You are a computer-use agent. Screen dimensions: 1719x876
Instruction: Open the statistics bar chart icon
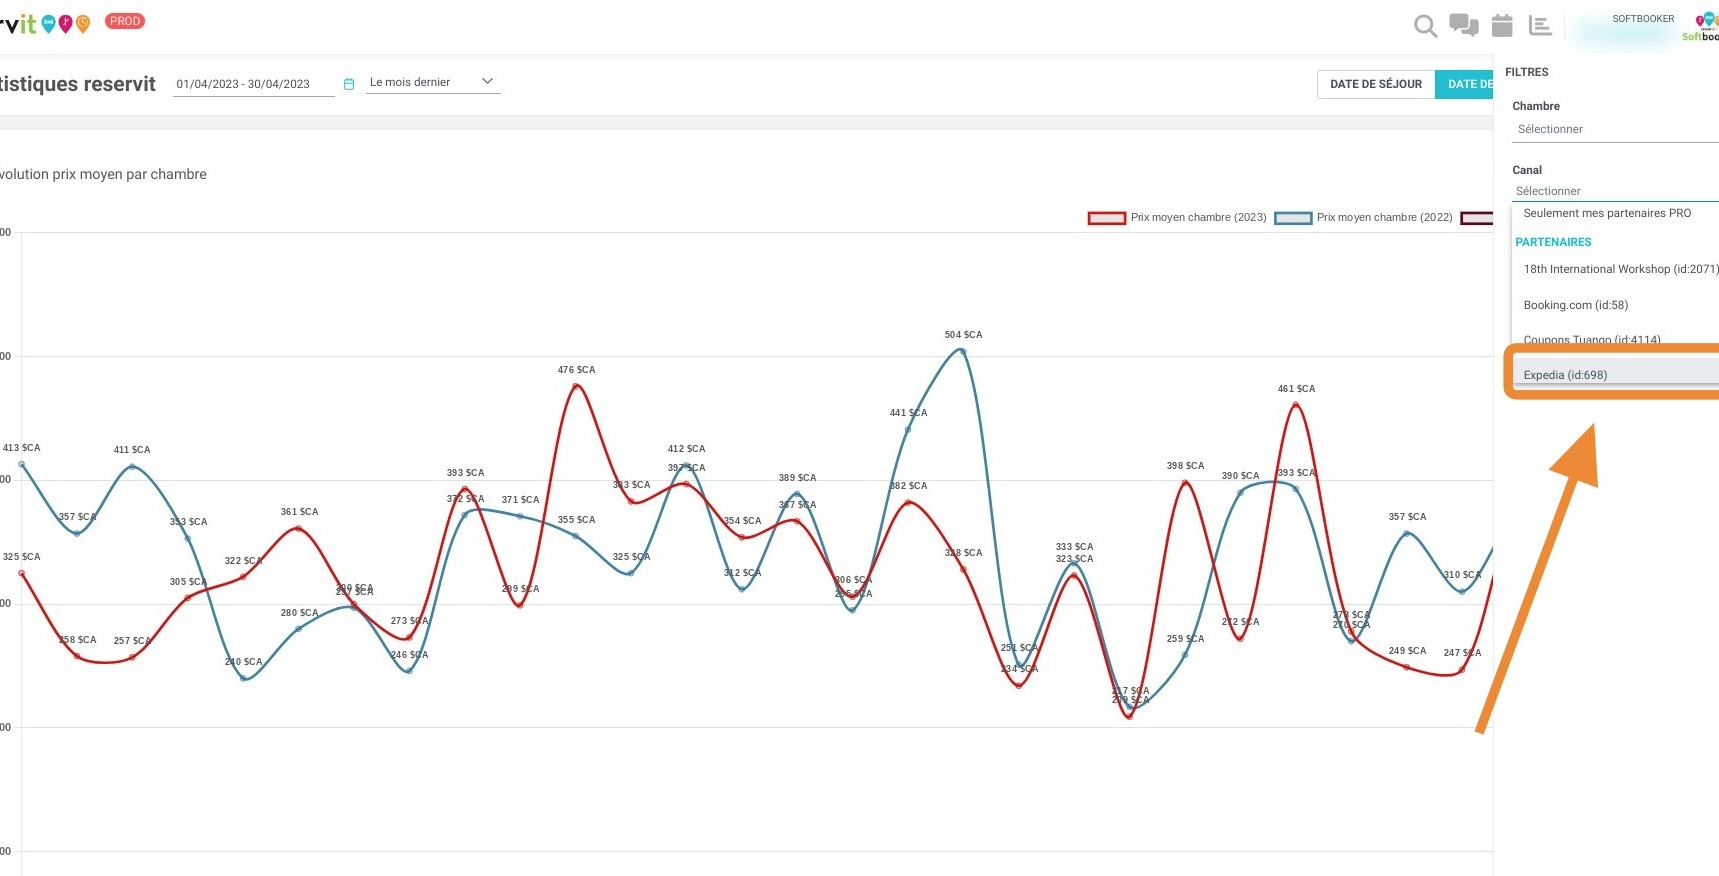(1540, 26)
